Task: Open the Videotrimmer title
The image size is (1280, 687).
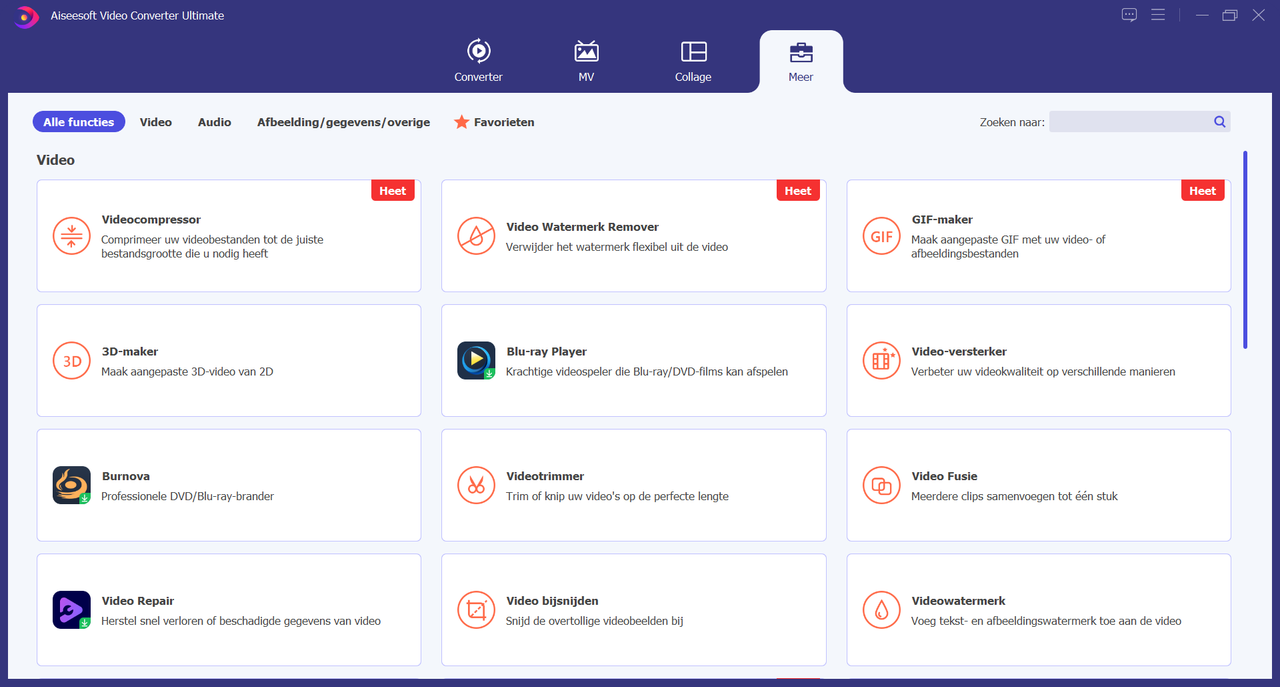Action: click(545, 476)
